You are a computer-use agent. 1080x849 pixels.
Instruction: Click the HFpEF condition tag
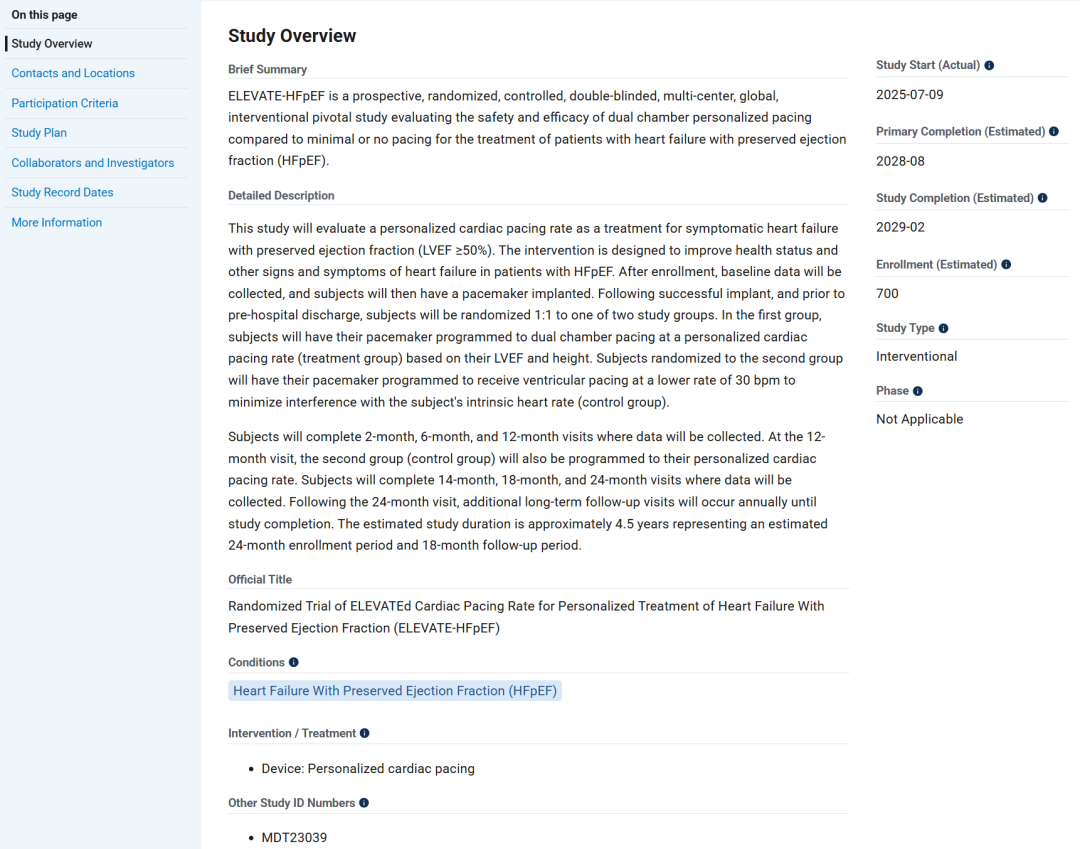click(x=395, y=691)
